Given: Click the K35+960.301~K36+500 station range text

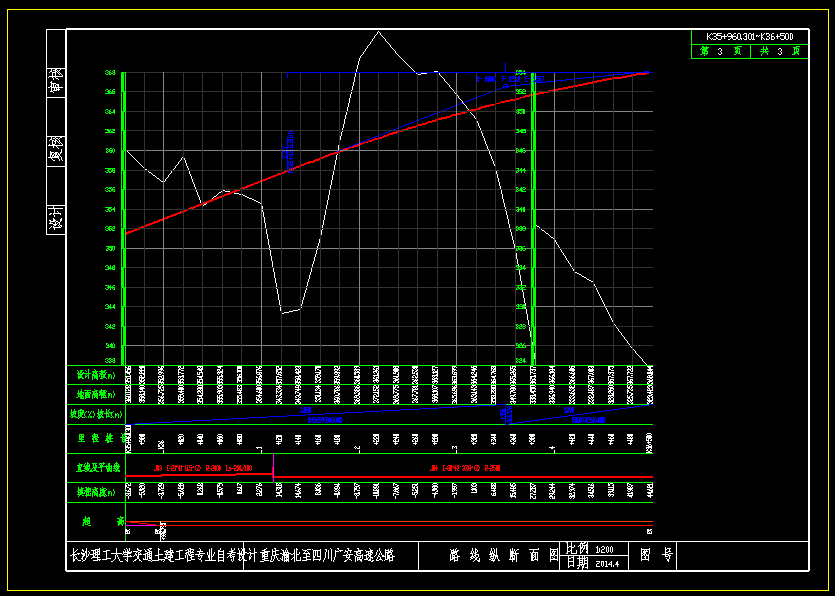Looking at the screenshot, I should tap(750, 37).
